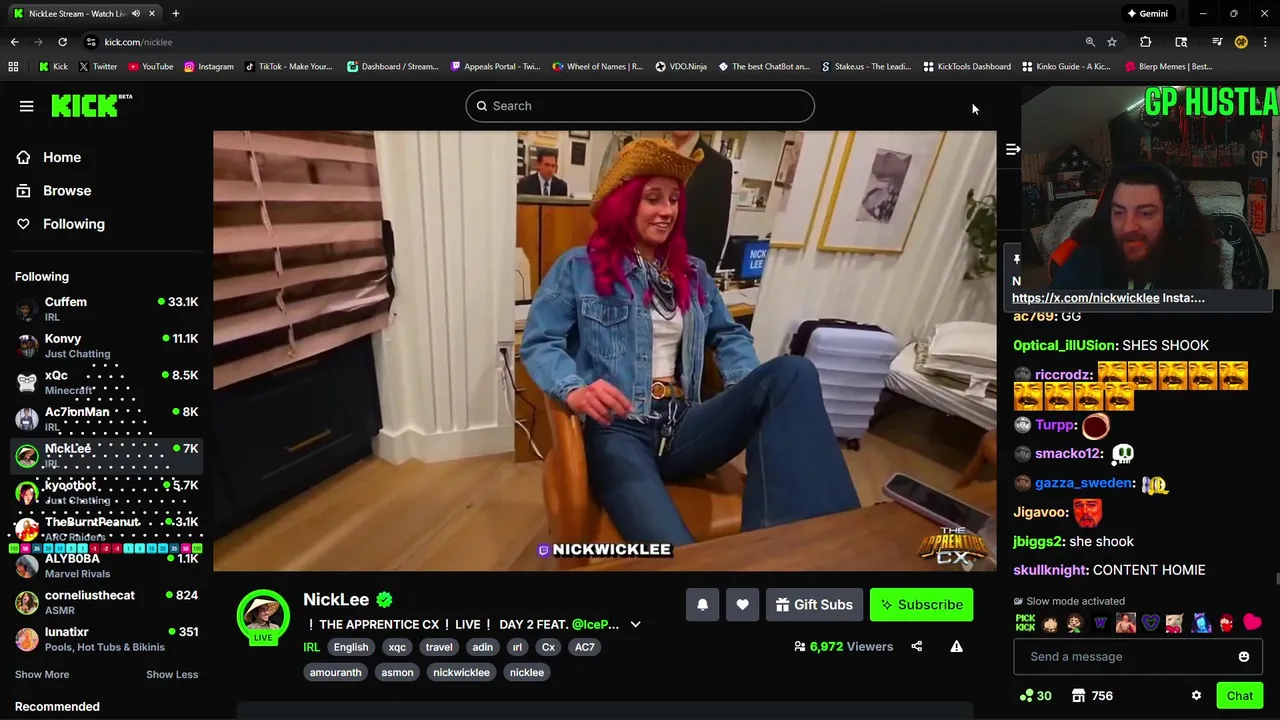This screenshot has height=720, width=1280.
Task: Bookmark this page with star icon
Action: [1112, 42]
